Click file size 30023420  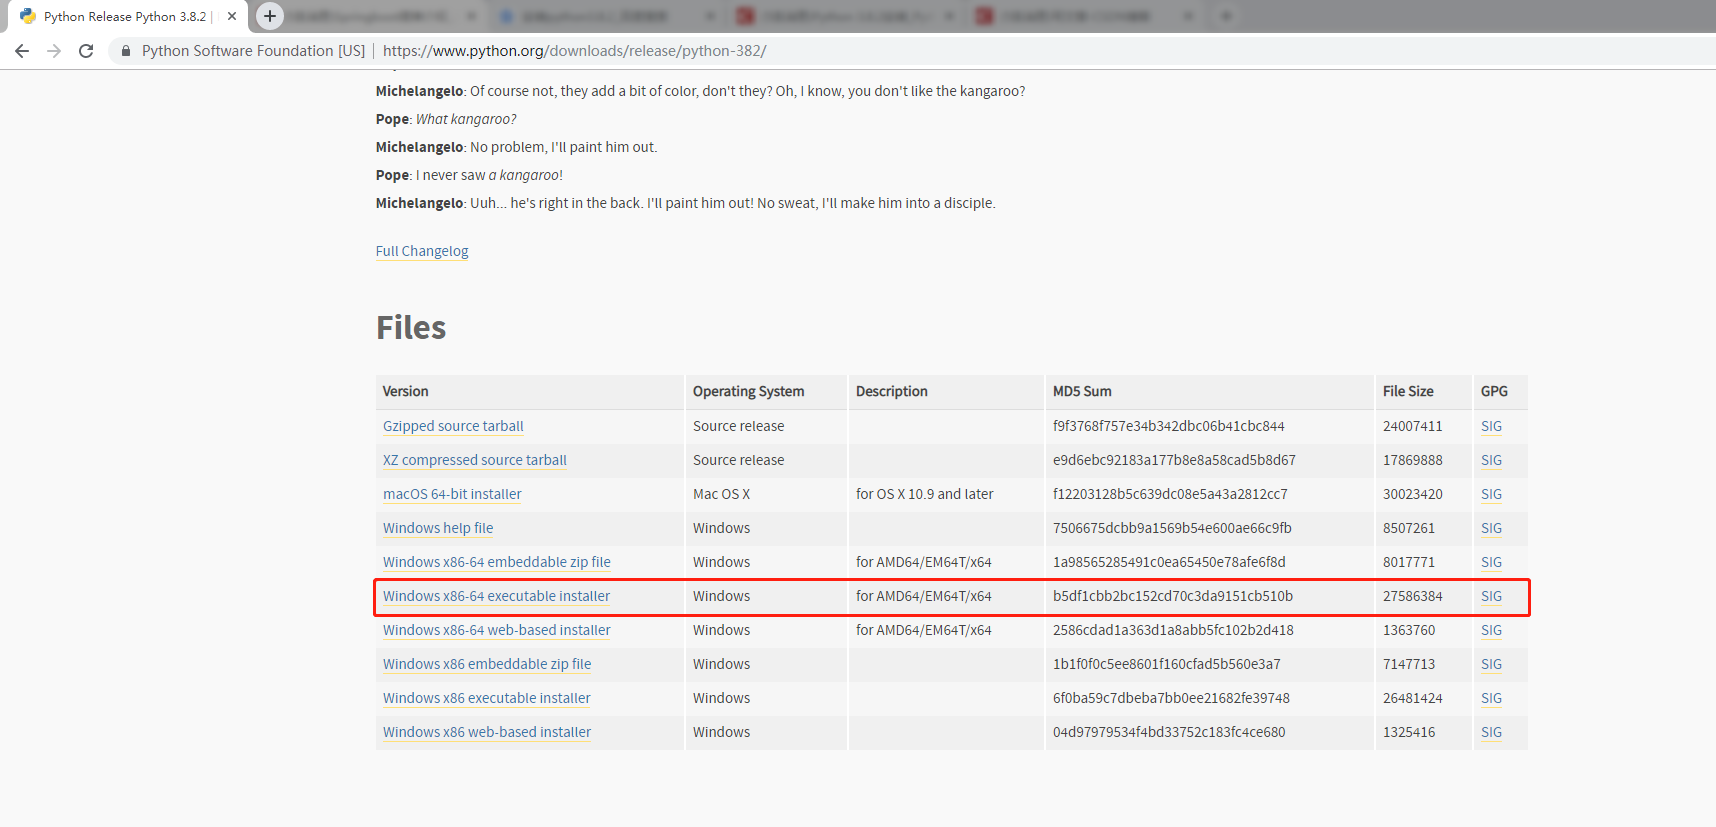click(1413, 494)
